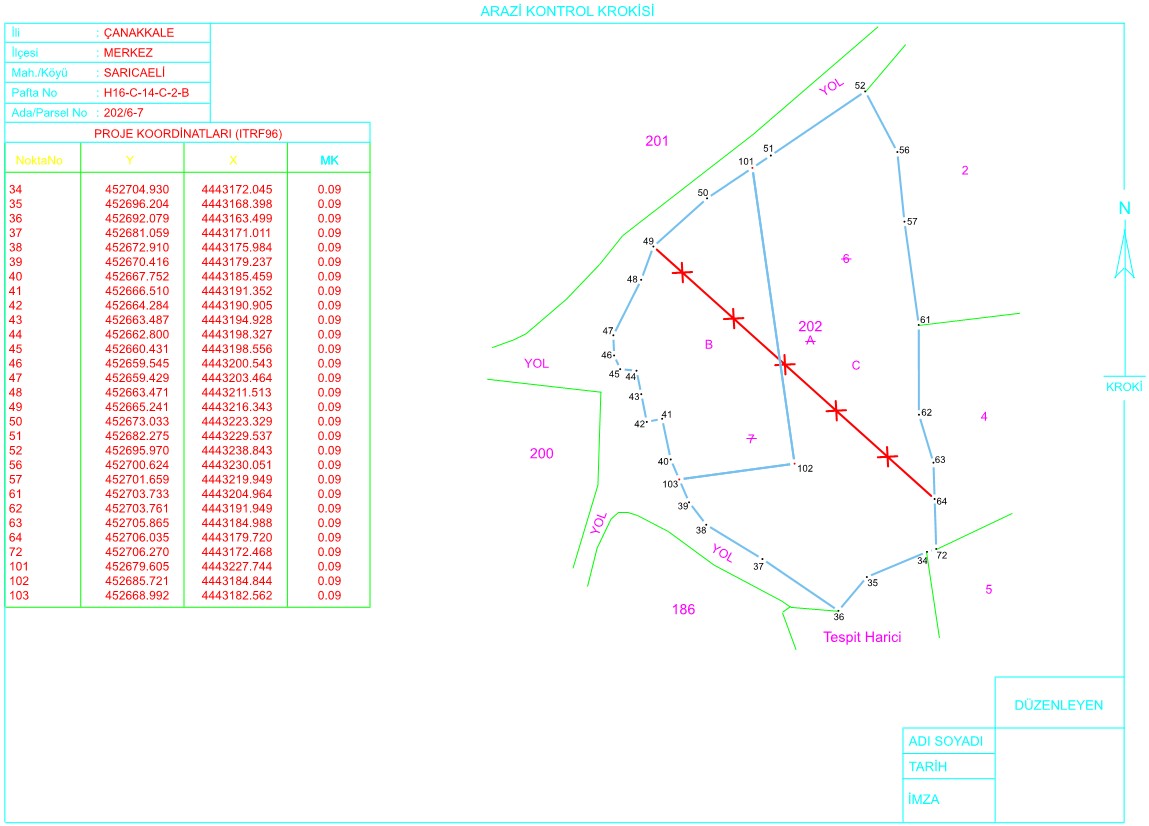Click the red cross marker nearest point 64
The width and height of the screenshot is (1149, 826).
887,456
